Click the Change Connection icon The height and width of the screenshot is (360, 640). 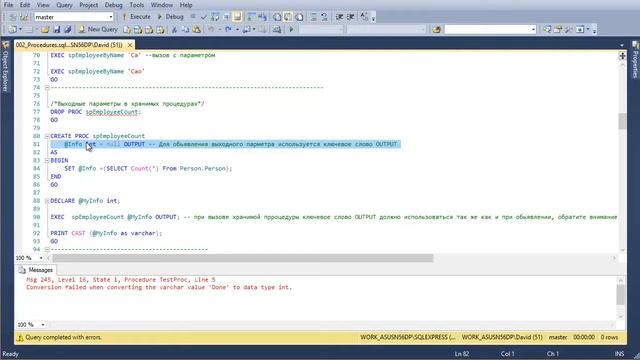pyautogui.click(x=24, y=17)
